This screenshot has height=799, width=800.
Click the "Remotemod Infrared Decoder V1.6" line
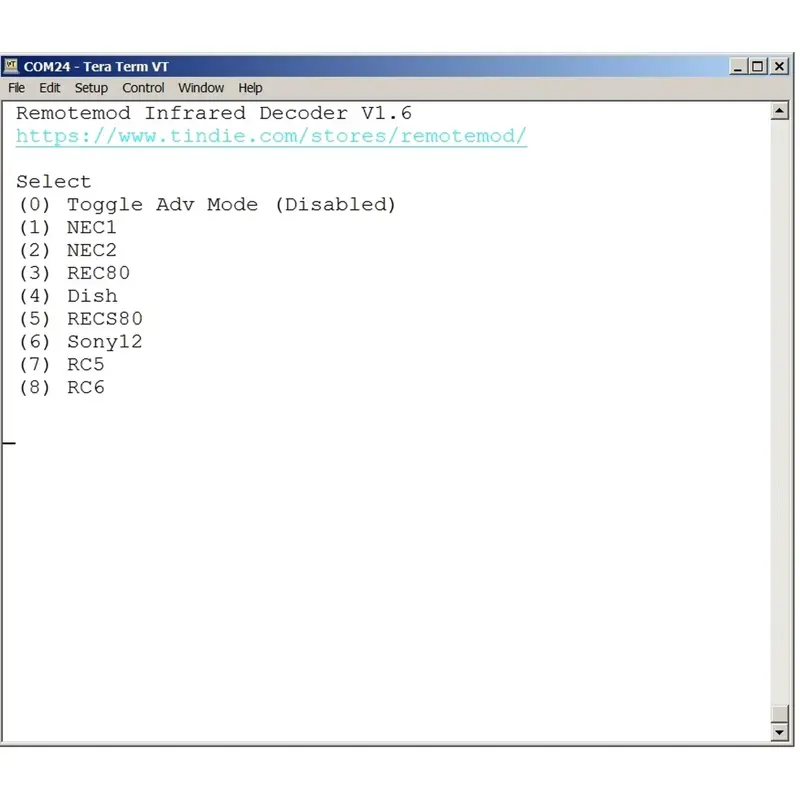click(x=214, y=113)
